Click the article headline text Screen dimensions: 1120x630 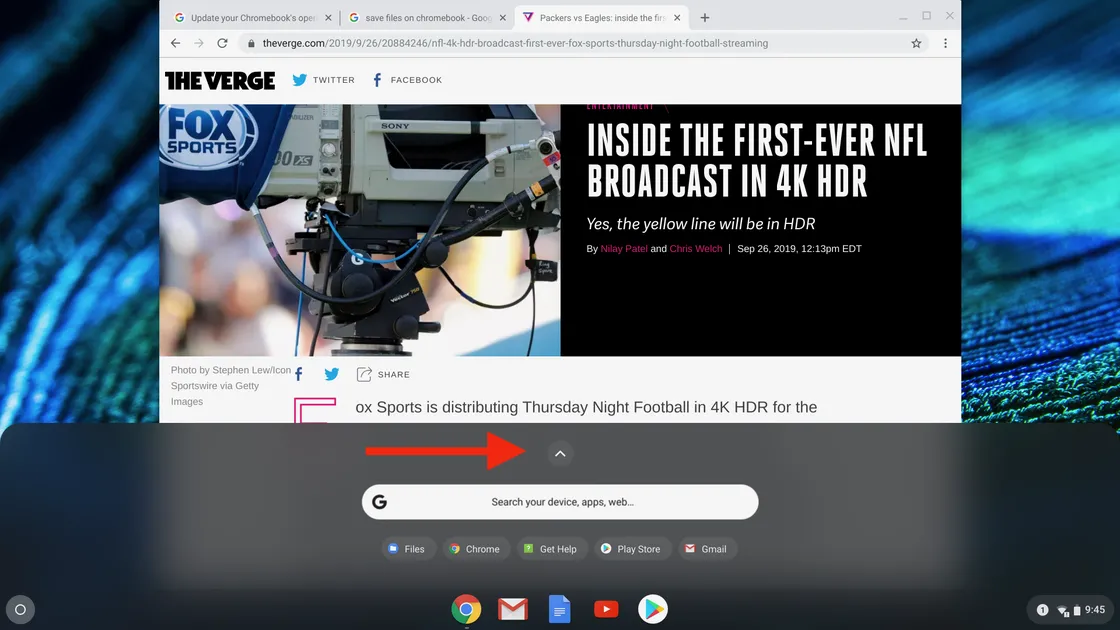pos(756,160)
